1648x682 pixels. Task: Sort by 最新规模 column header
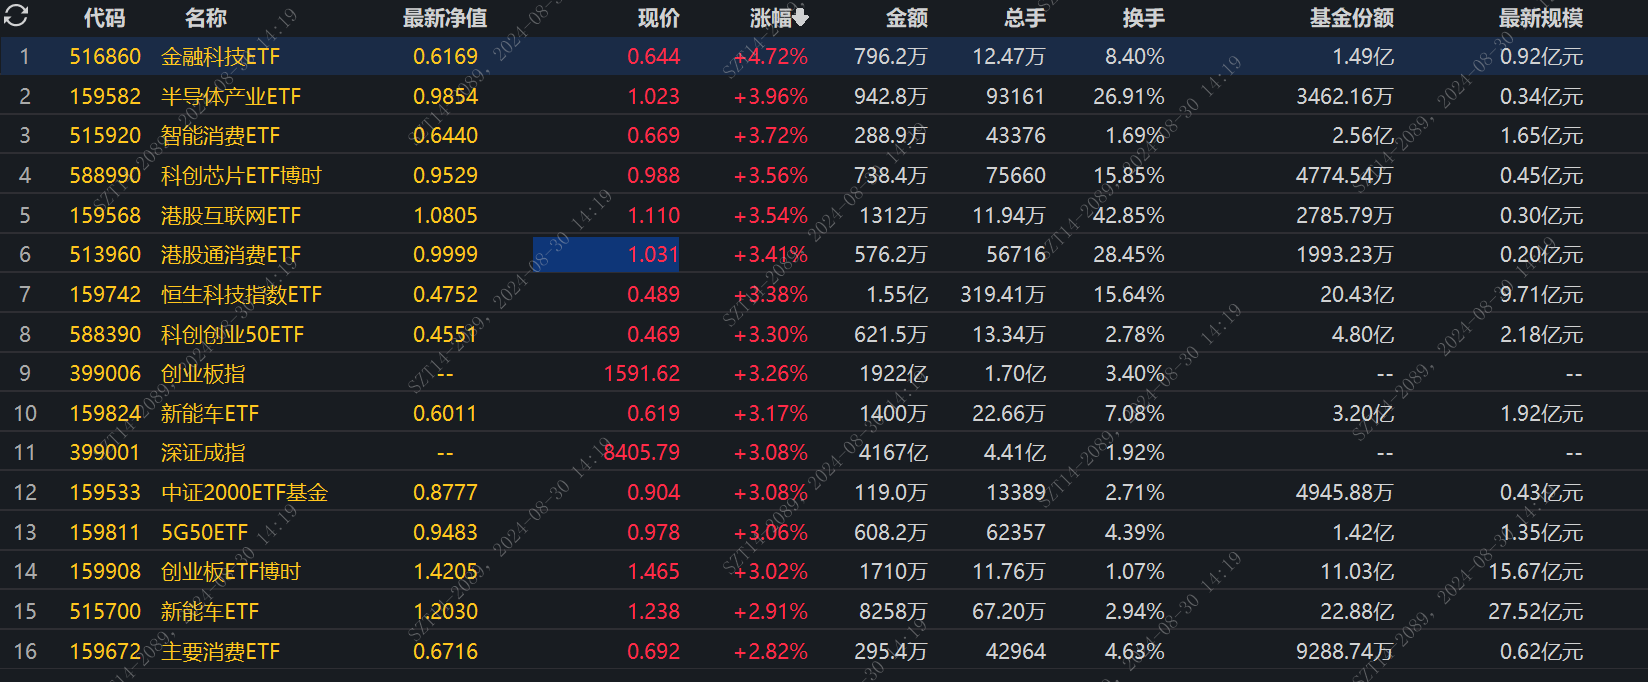point(1541,18)
